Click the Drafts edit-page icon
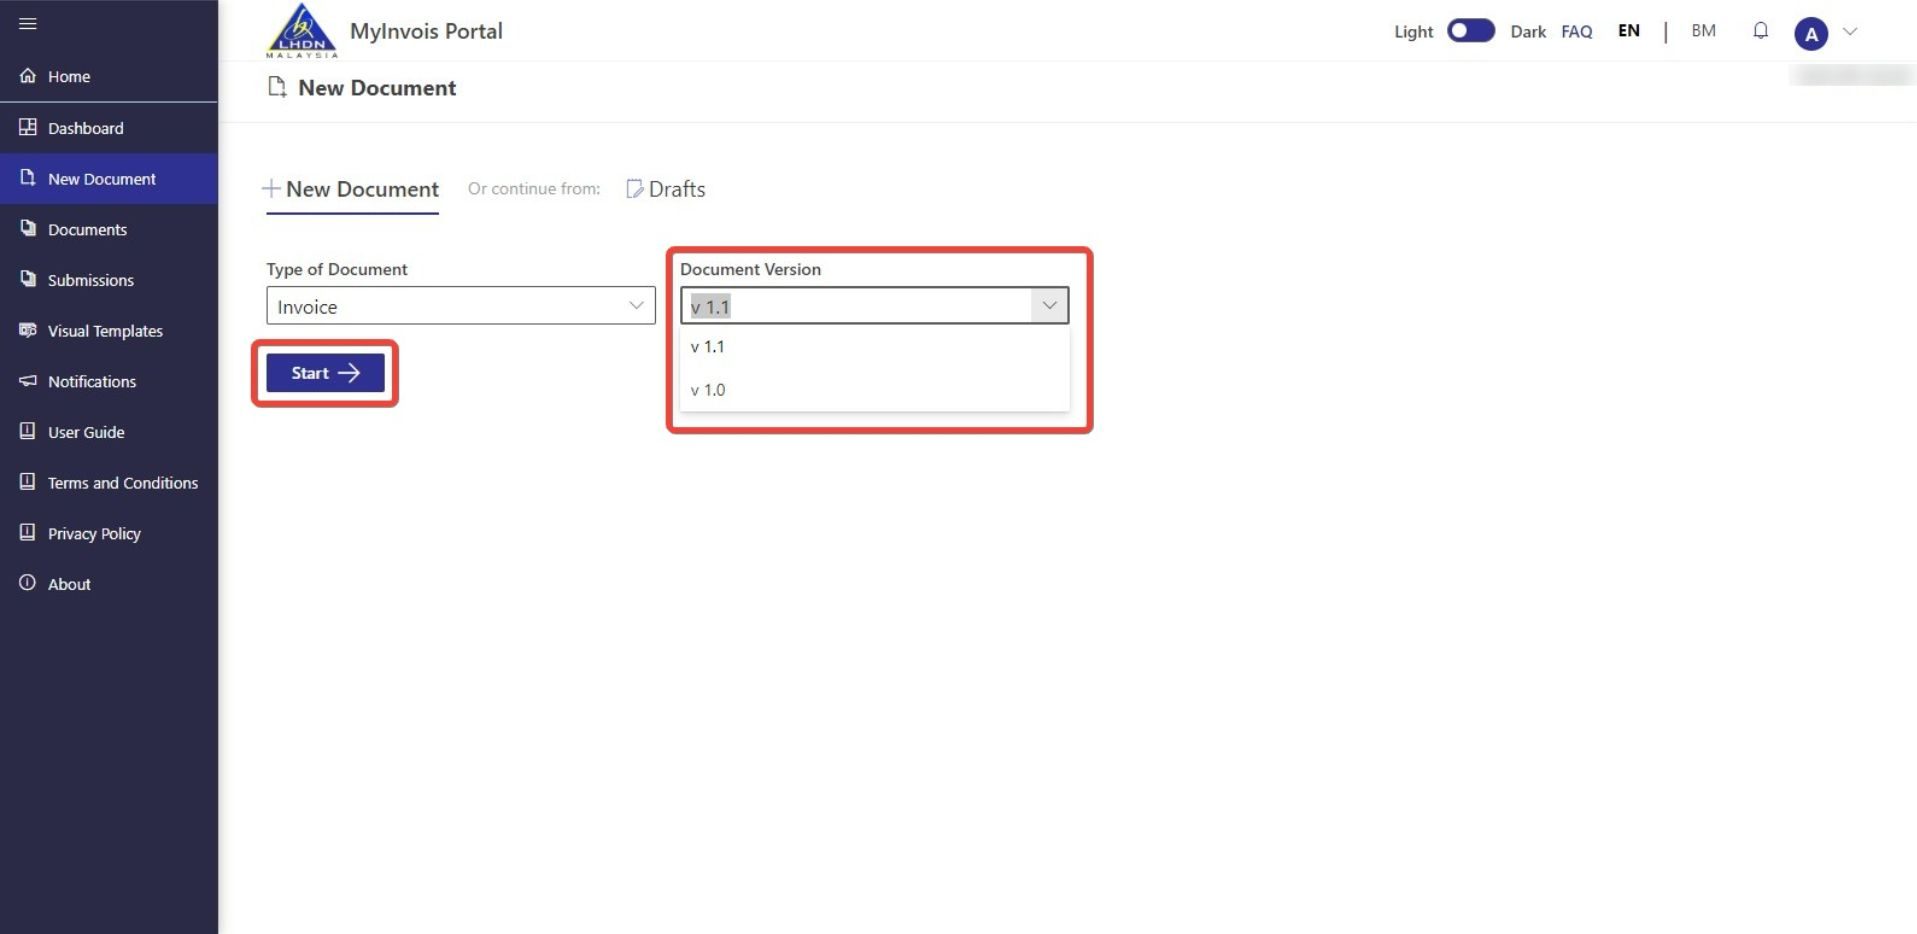Screen dimensions: 1917x934 pyautogui.click(x=634, y=189)
